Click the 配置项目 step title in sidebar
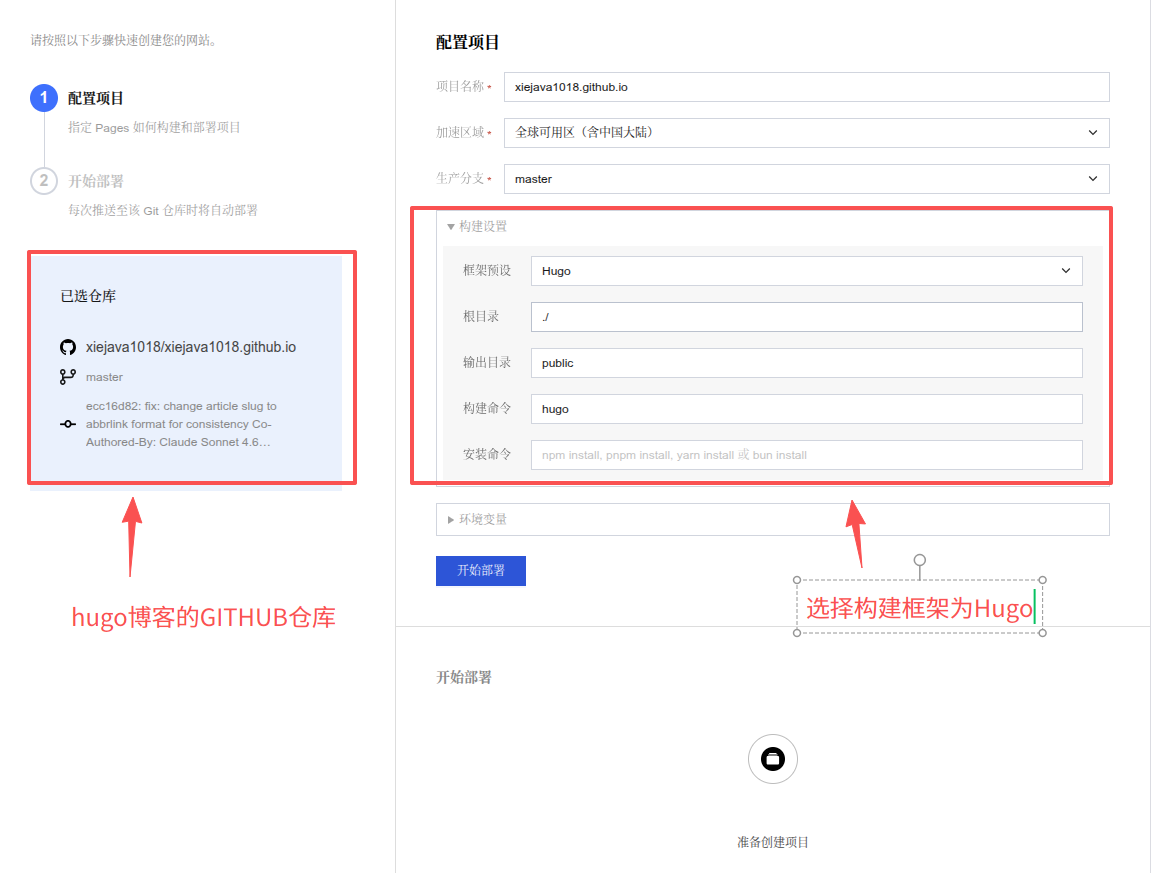This screenshot has width=1151, height=873. [x=95, y=98]
